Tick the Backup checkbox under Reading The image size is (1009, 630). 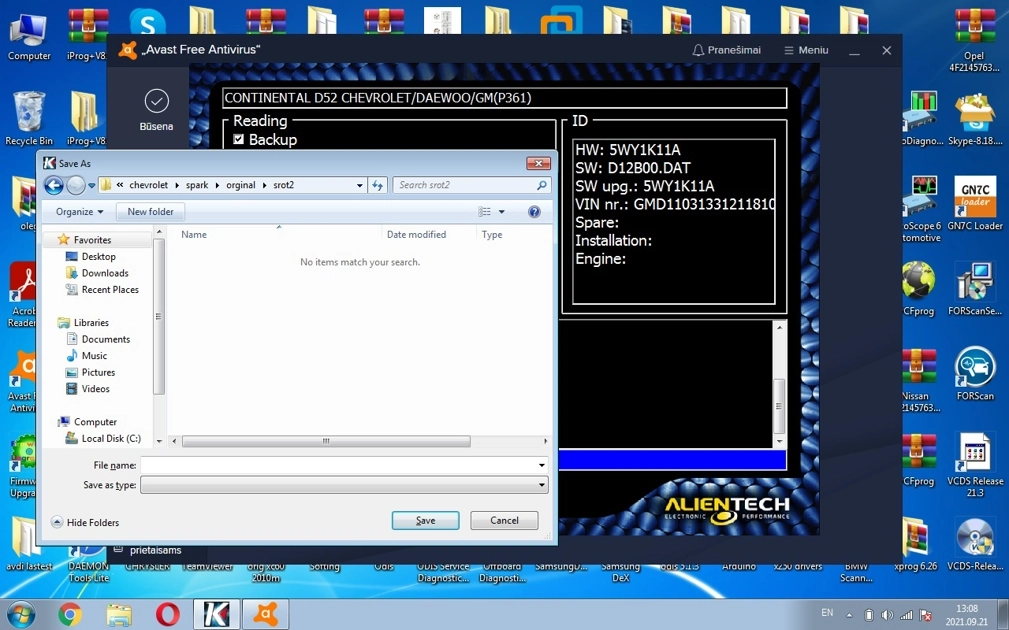pos(239,139)
